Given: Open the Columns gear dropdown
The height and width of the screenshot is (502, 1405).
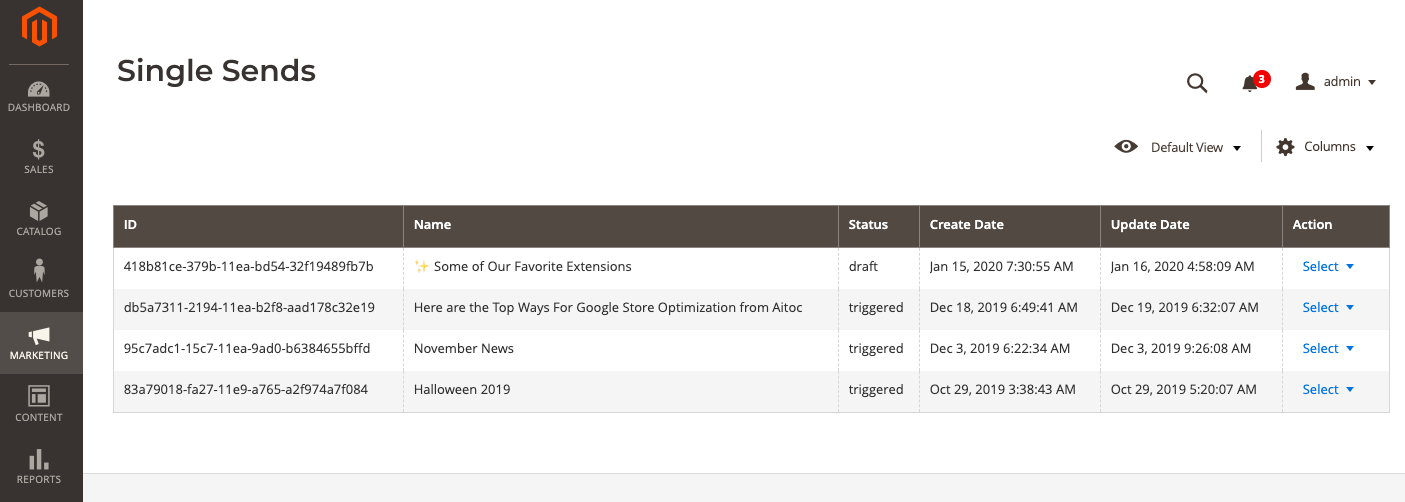Looking at the screenshot, I should [1326, 147].
